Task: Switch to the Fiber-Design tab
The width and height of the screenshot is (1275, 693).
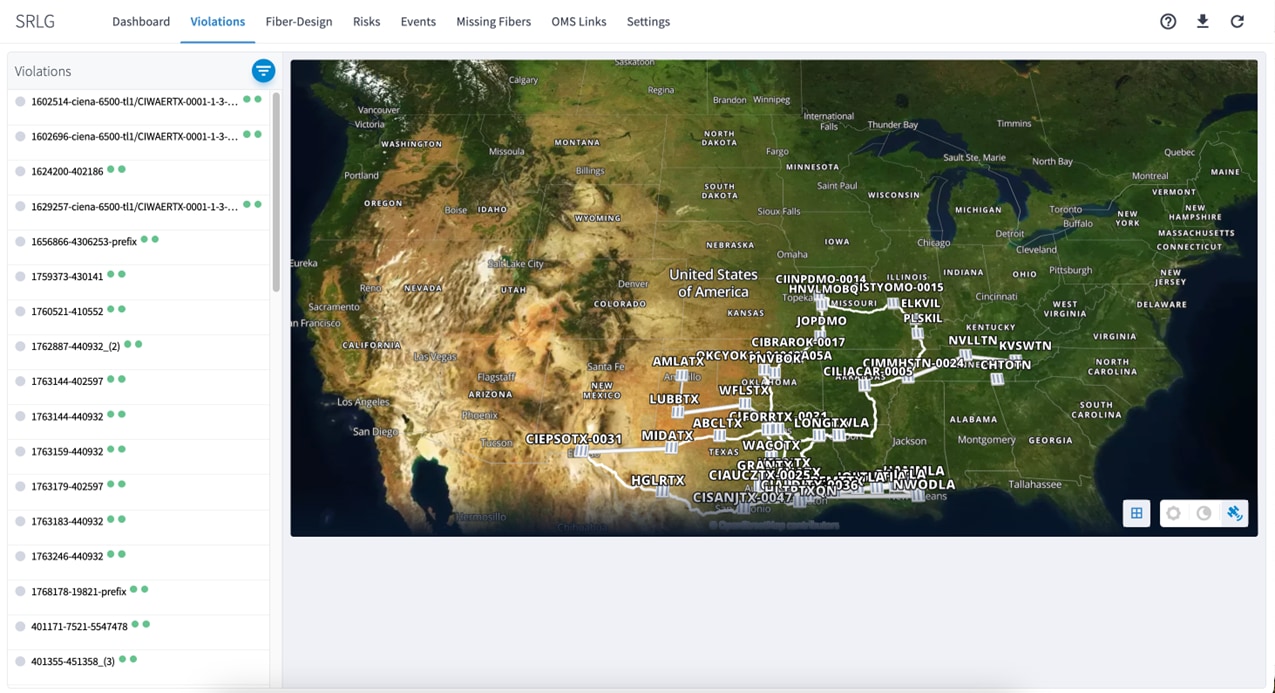Action: point(299,21)
